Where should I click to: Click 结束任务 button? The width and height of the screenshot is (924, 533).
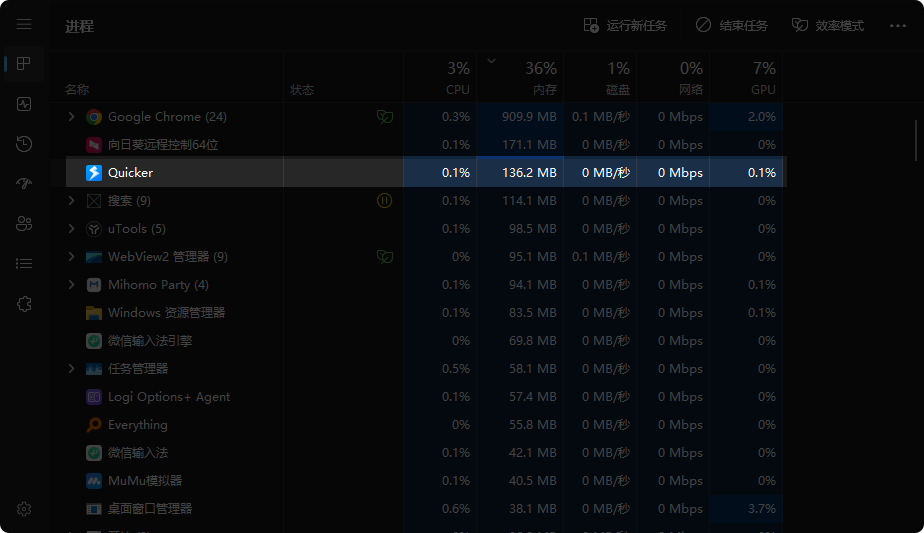(731, 25)
